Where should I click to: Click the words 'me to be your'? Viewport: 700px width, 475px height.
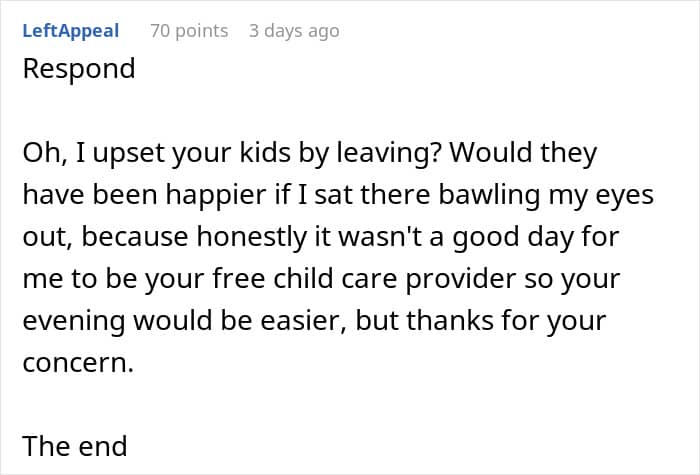pyautogui.click(x=113, y=279)
